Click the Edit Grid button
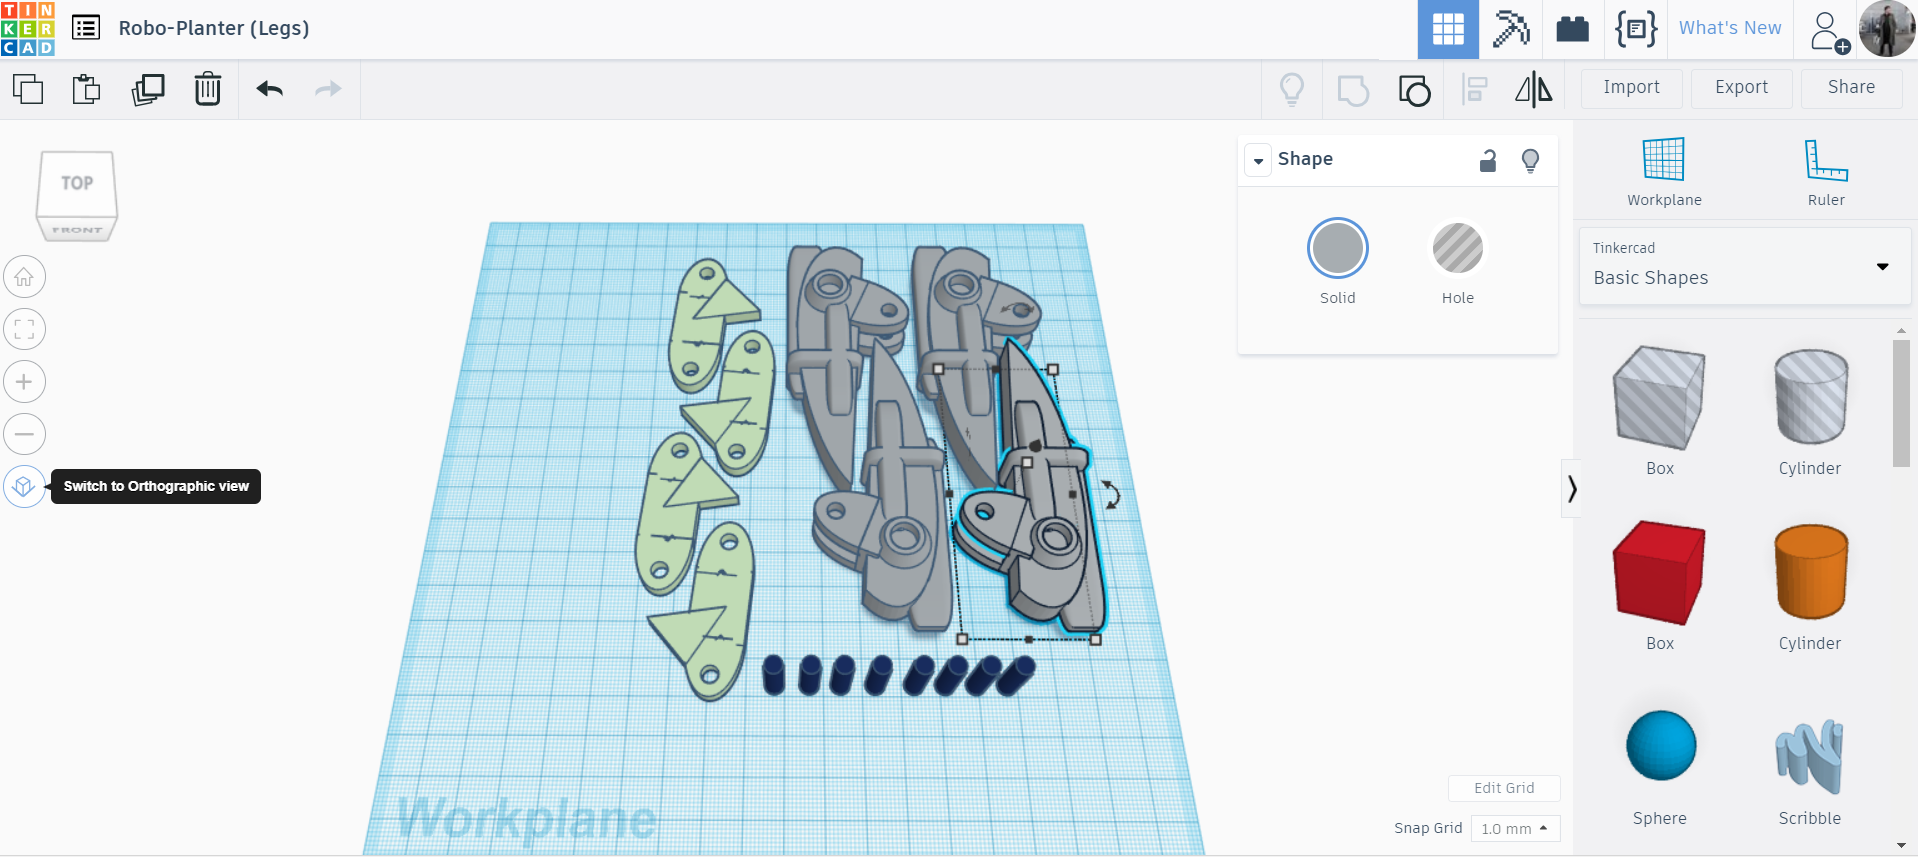 click(x=1504, y=788)
